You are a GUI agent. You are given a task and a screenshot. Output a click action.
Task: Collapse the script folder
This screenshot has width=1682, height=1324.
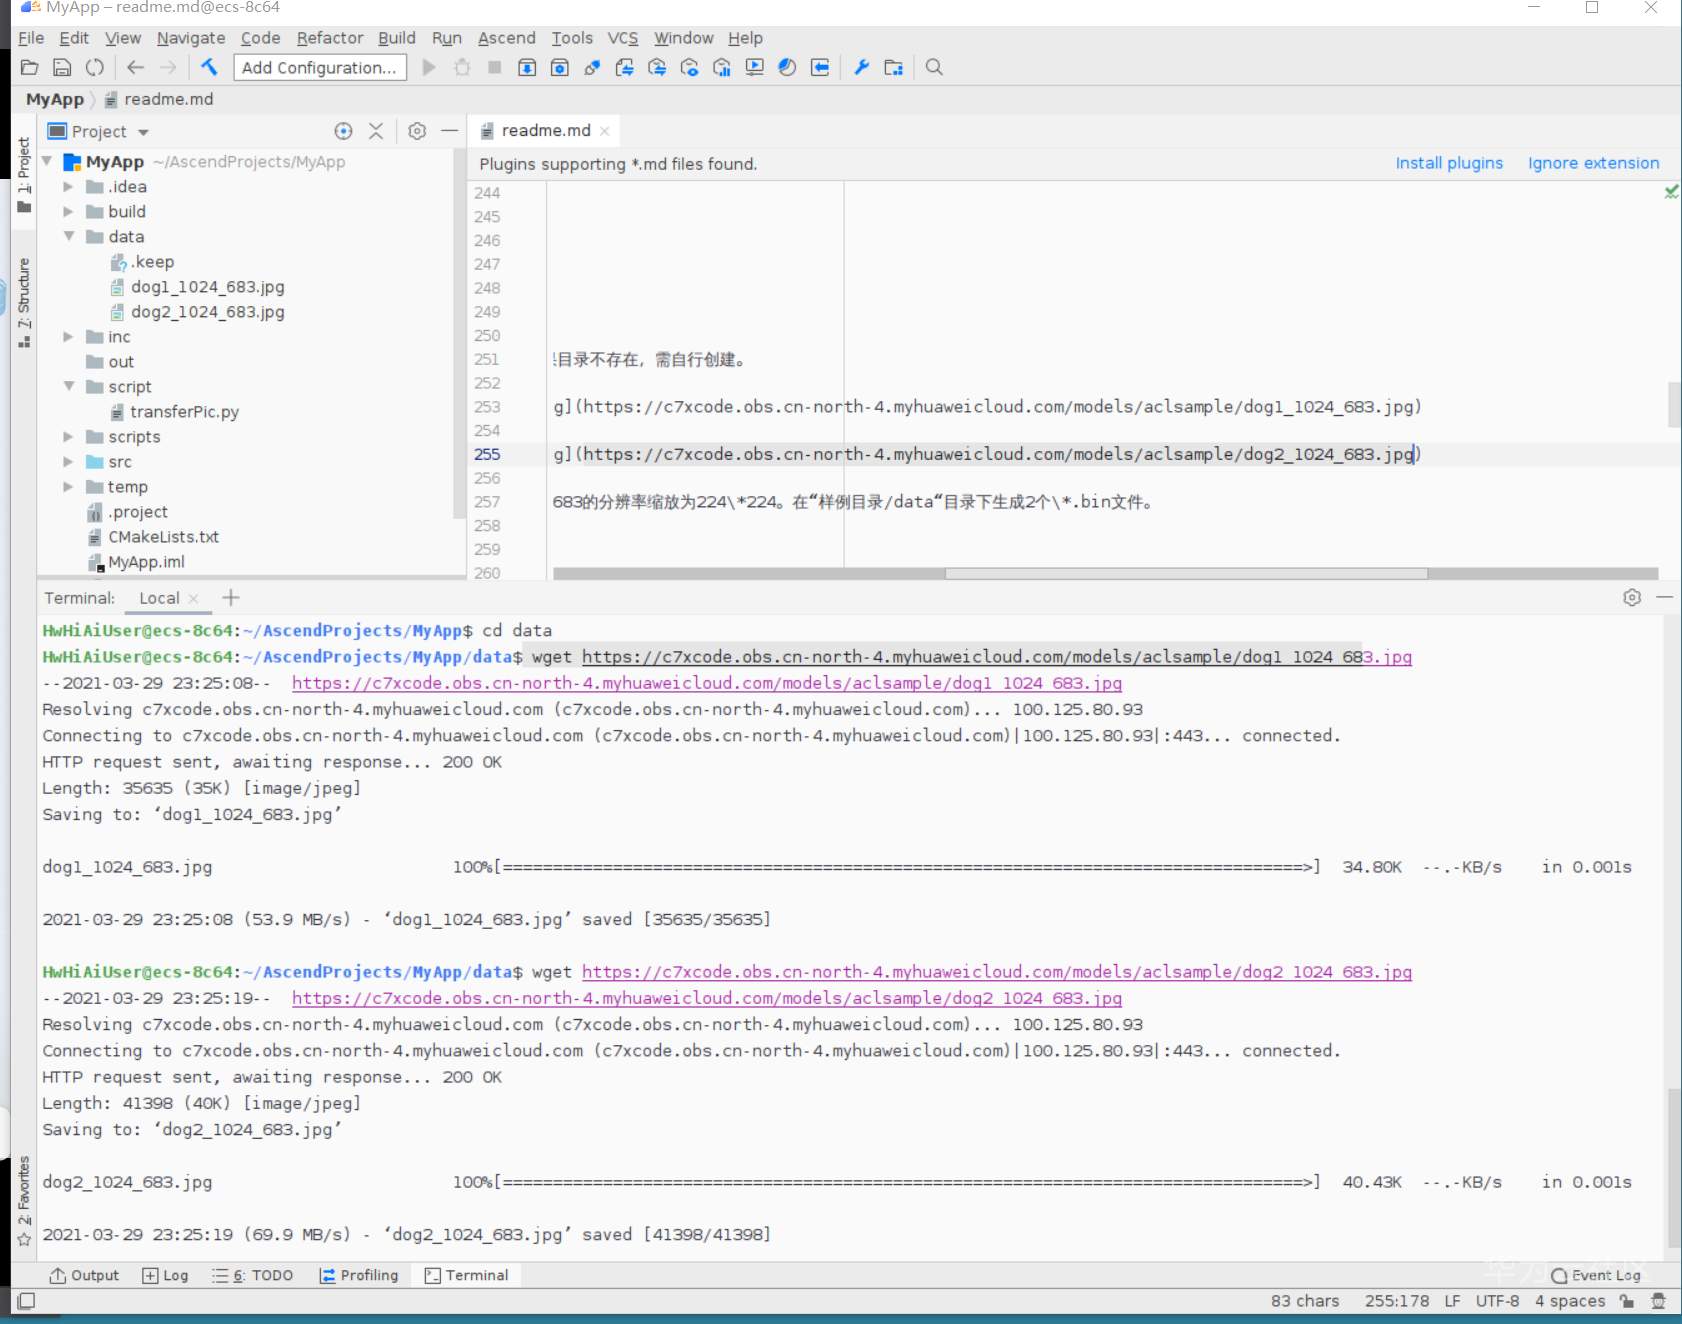[68, 386]
